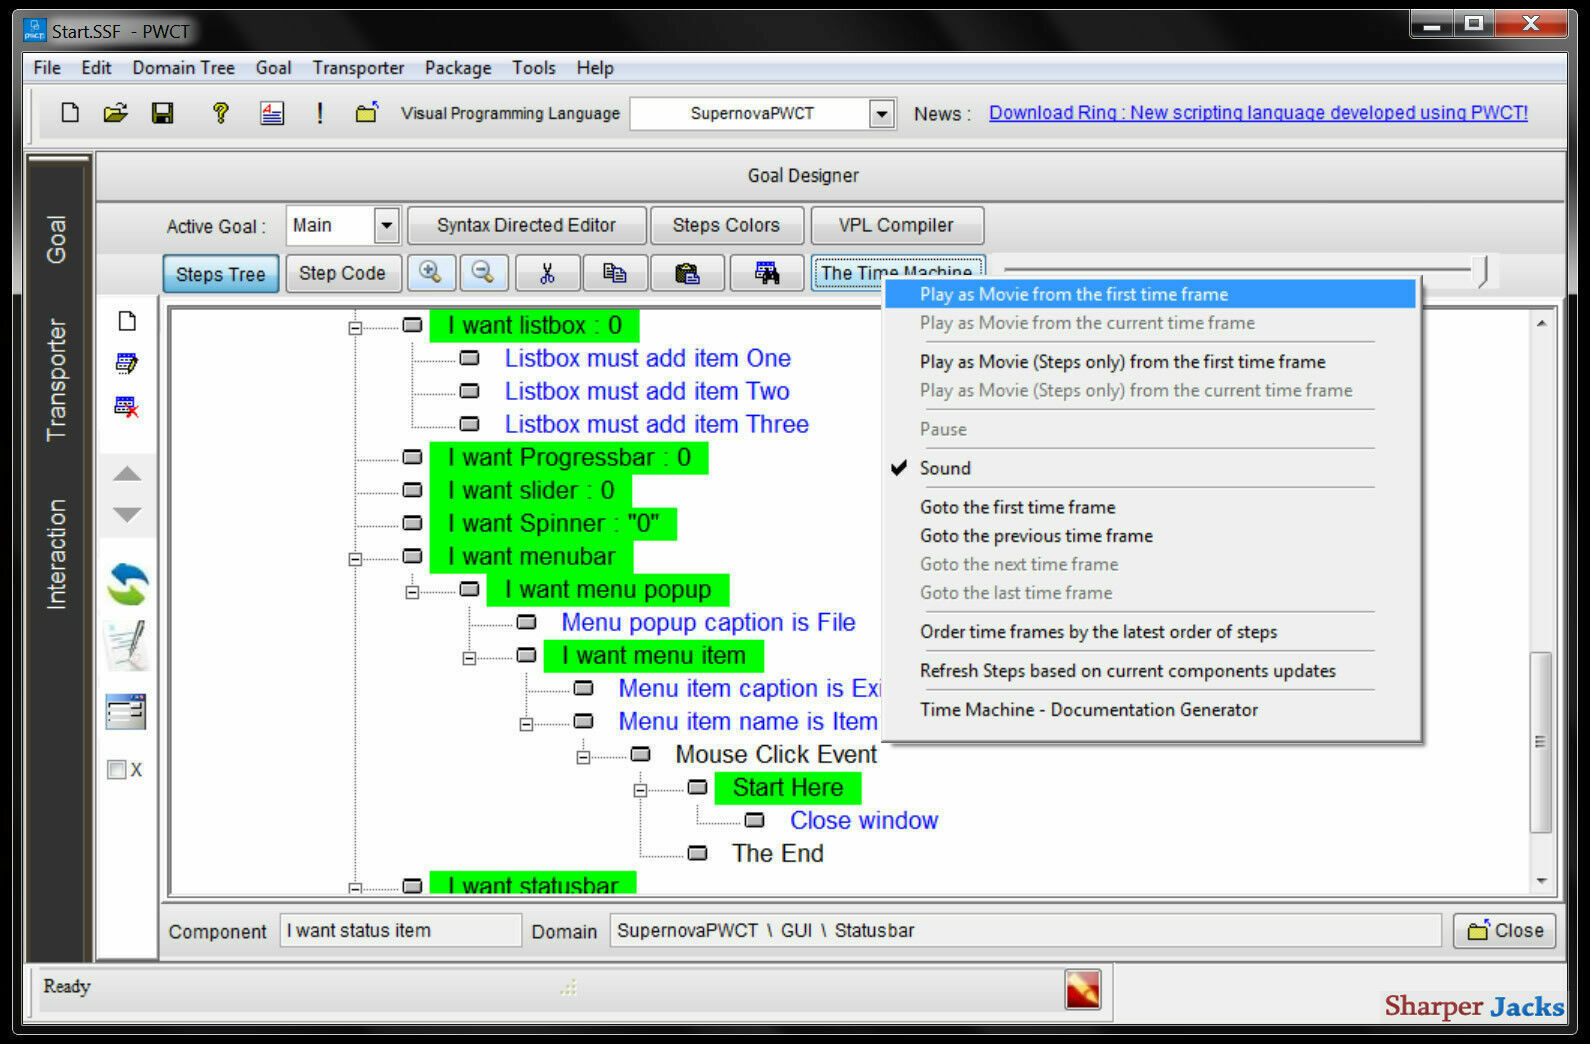
Task: Click the Domain path field
Action: 1026,931
